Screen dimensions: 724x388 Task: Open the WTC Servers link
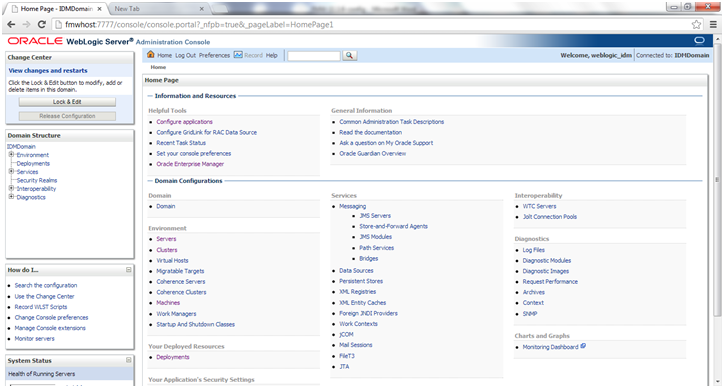(x=539, y=206)
